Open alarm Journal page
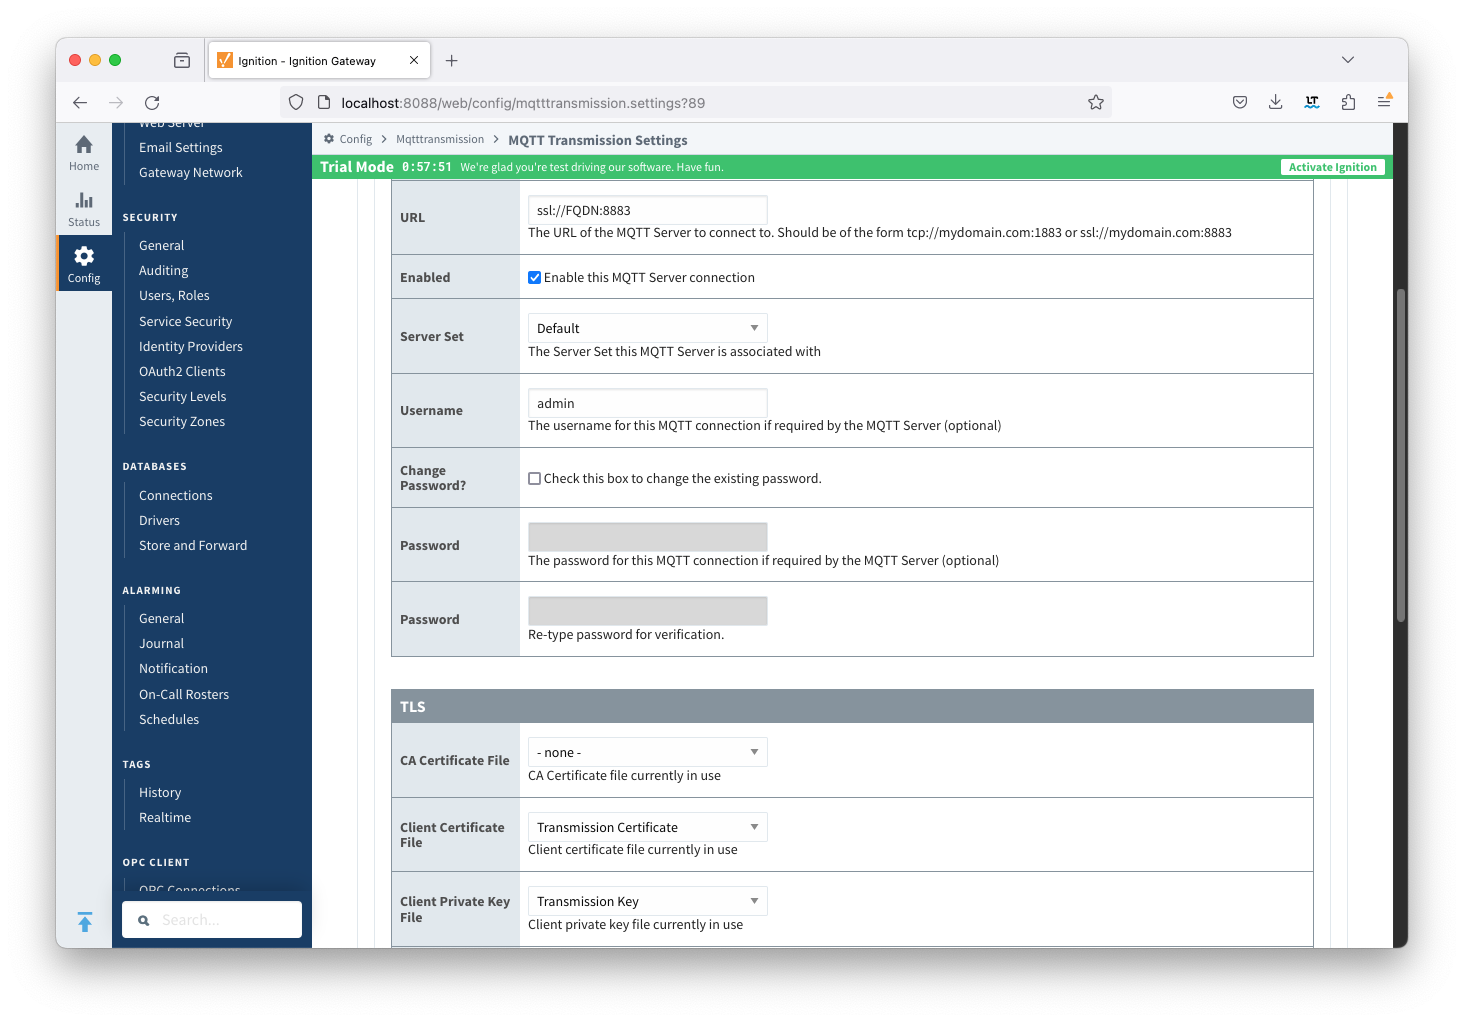The height and width of the screenshot is (1022, 1464). 162,643
